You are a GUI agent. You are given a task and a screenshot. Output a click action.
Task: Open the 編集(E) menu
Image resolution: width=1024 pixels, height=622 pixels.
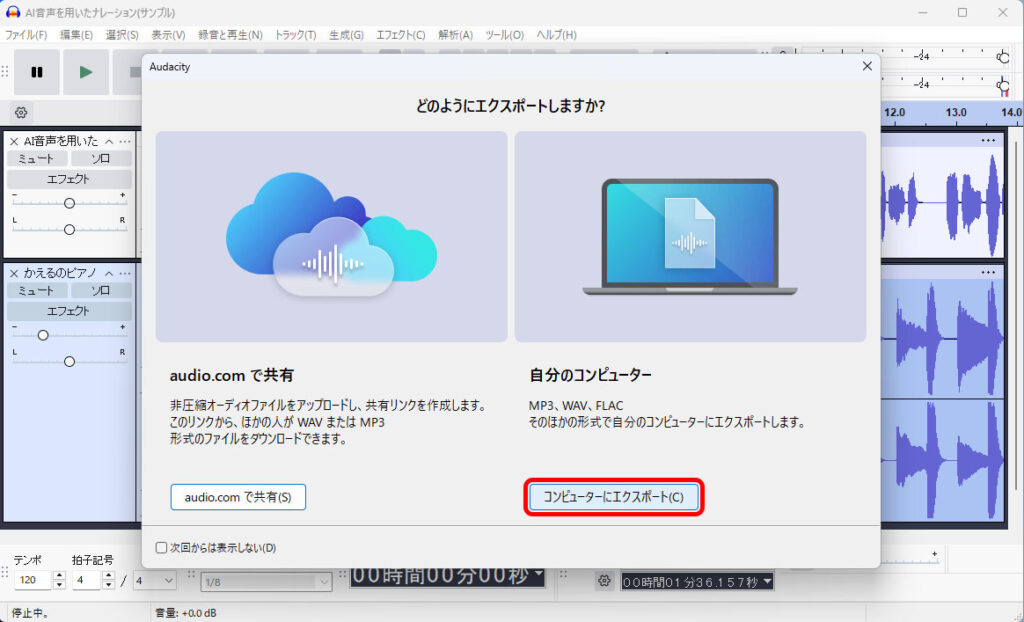(x=76, y=35)
